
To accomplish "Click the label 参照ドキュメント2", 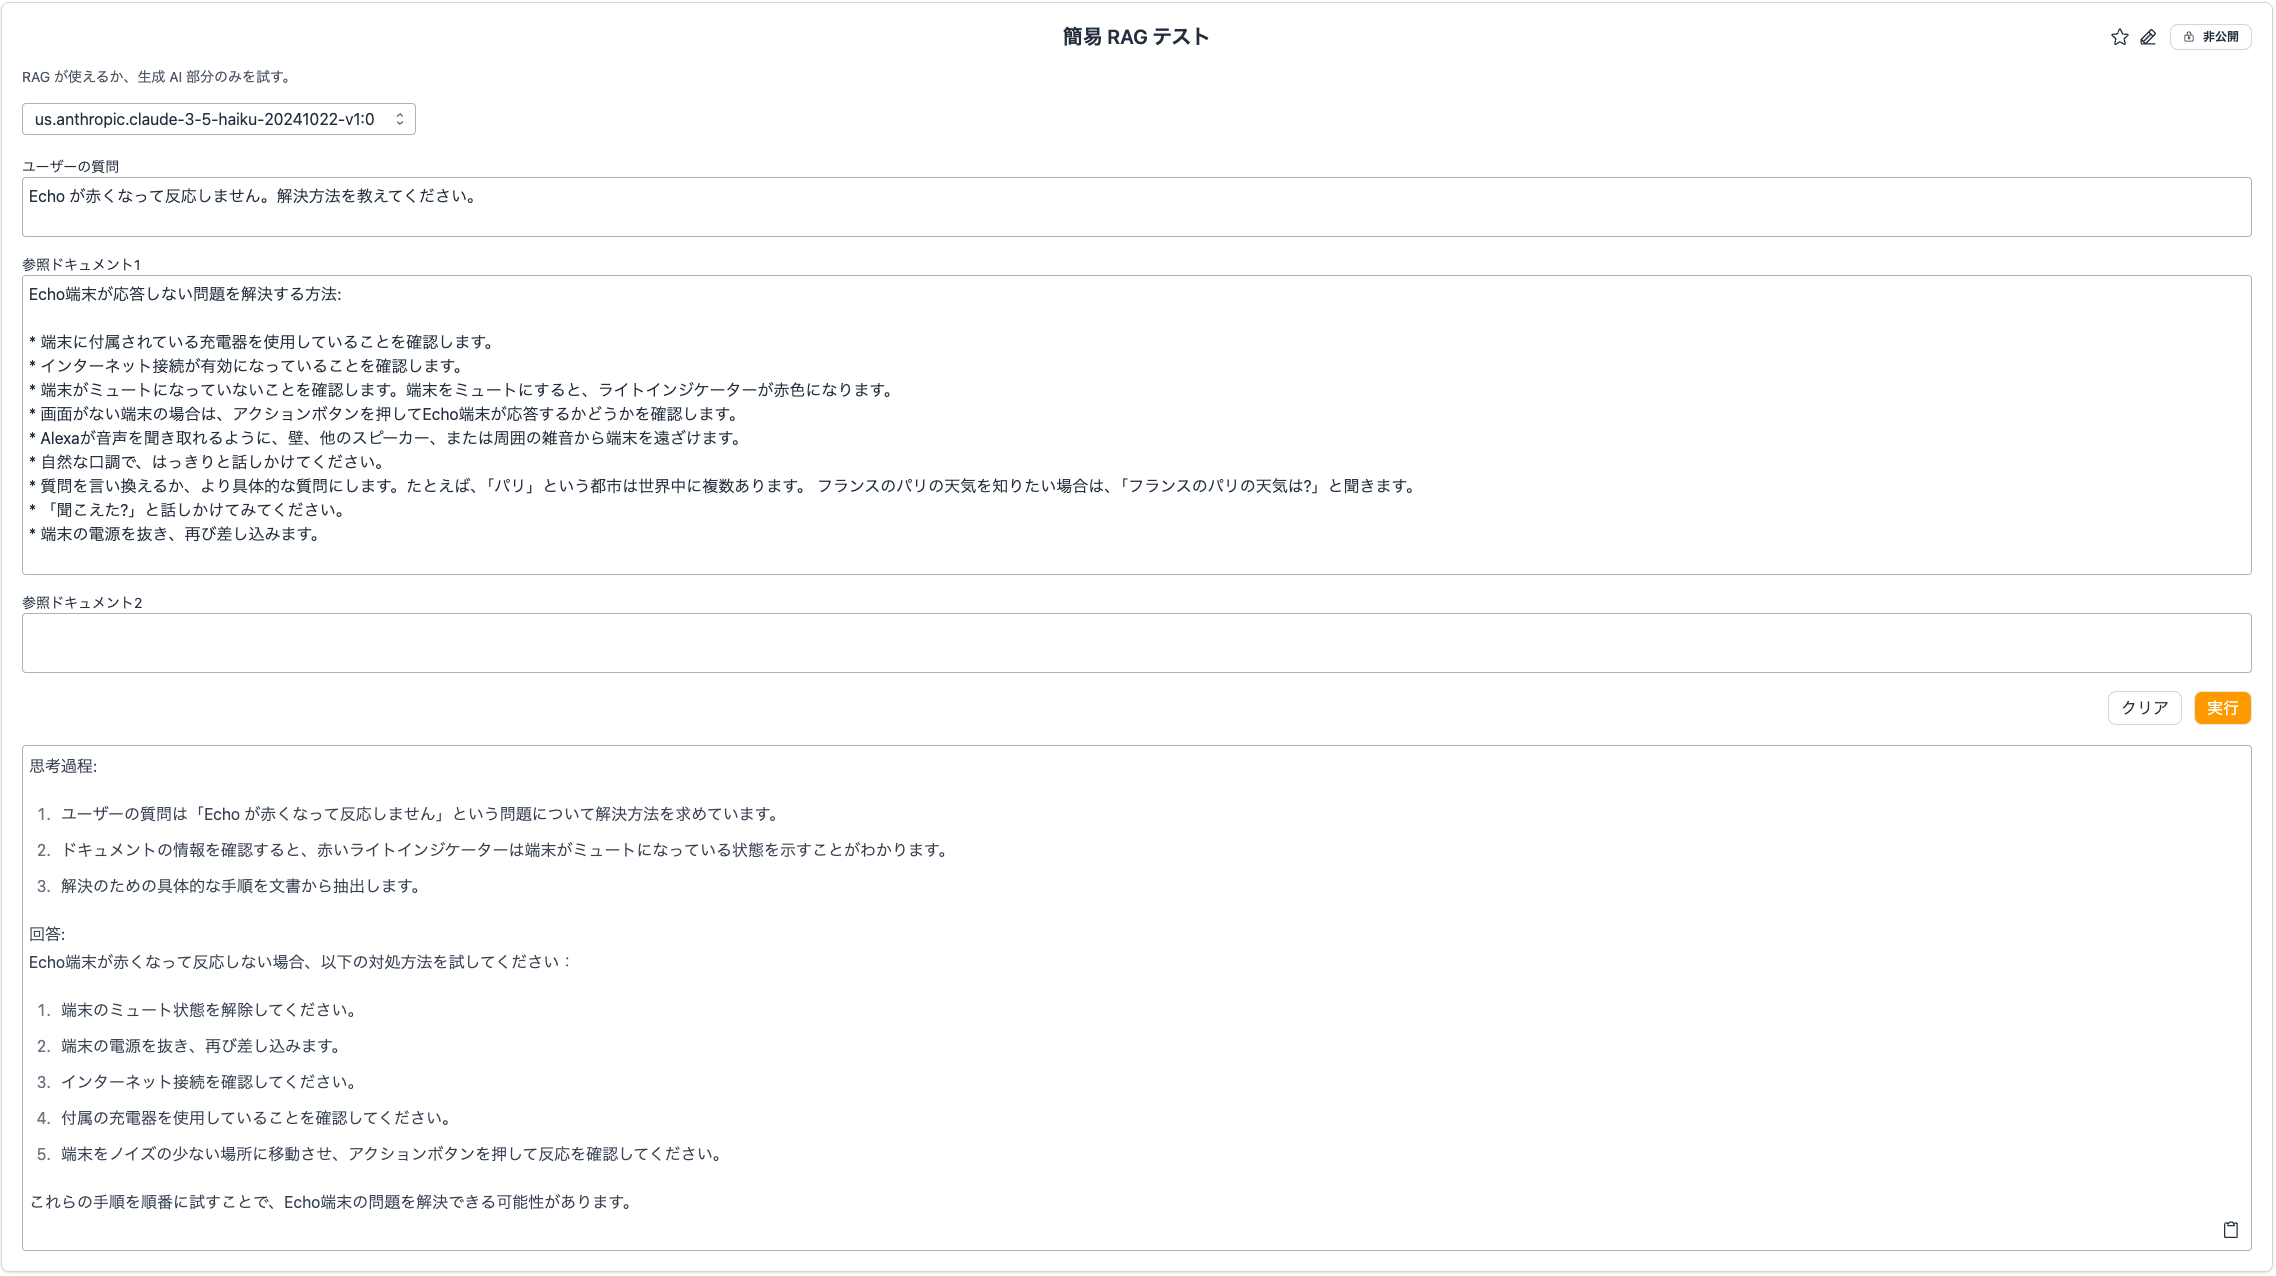I will (x=82, y=602).
